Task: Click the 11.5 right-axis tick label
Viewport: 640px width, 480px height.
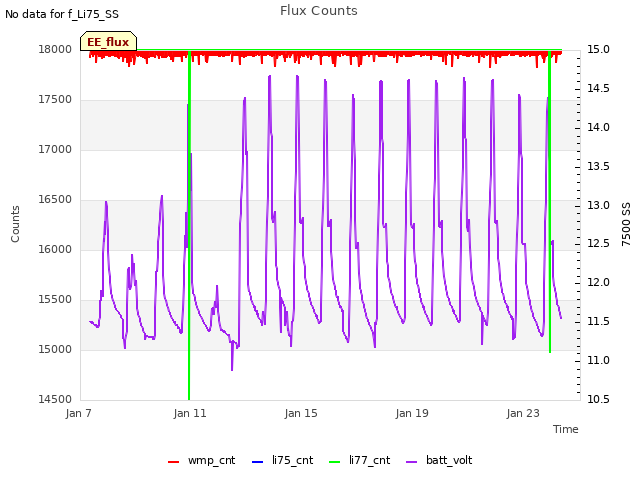Action: coord(598,322)
